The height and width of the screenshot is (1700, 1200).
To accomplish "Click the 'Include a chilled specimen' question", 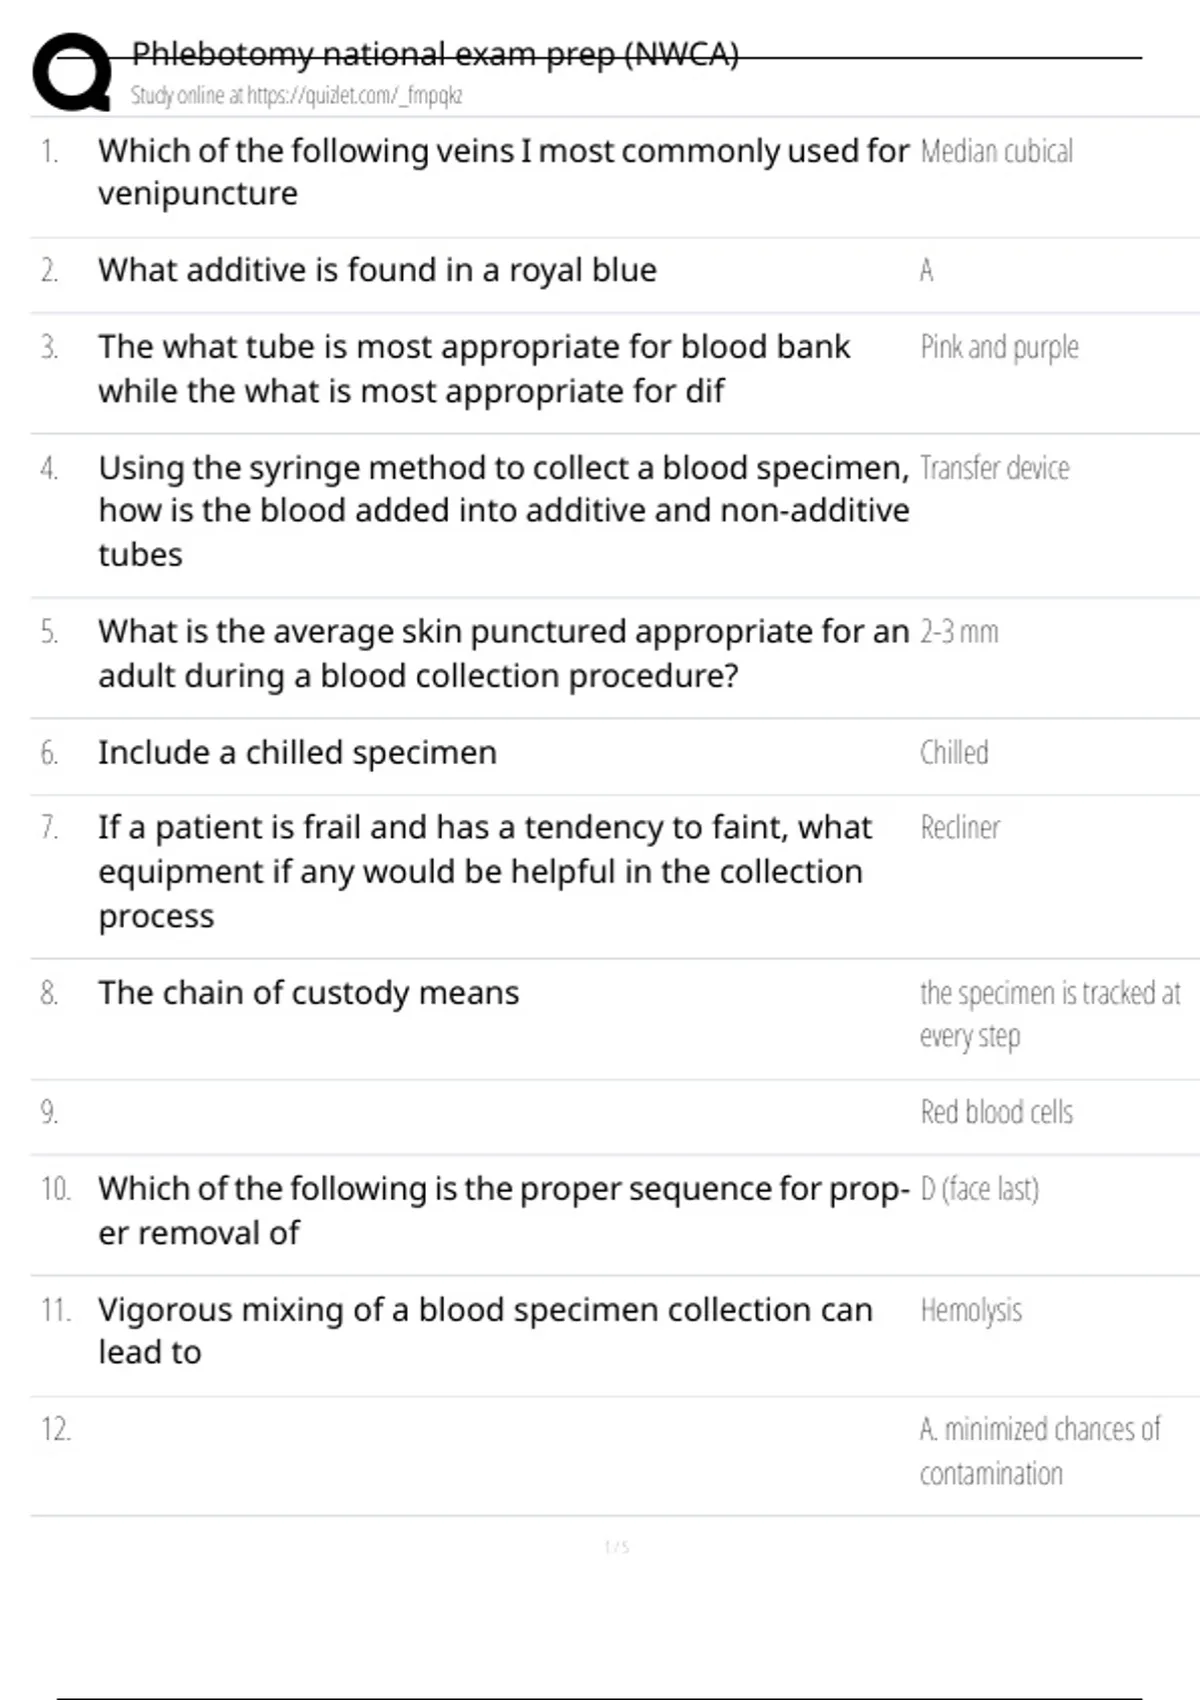I will [x=297, y=753].
